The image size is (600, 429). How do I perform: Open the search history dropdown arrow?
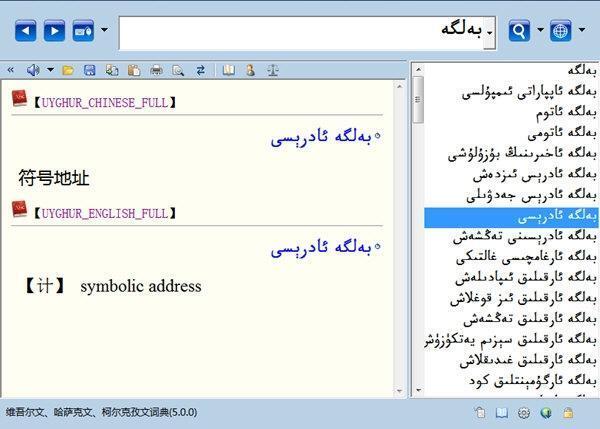pyautogui.click(x=490, y=33)
